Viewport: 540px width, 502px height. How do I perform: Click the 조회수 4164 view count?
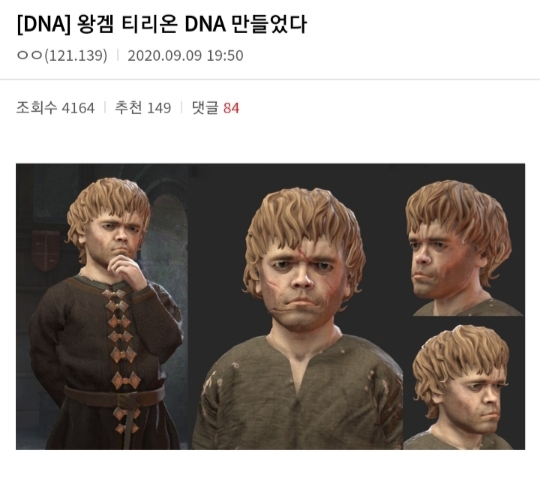point(55,108)
